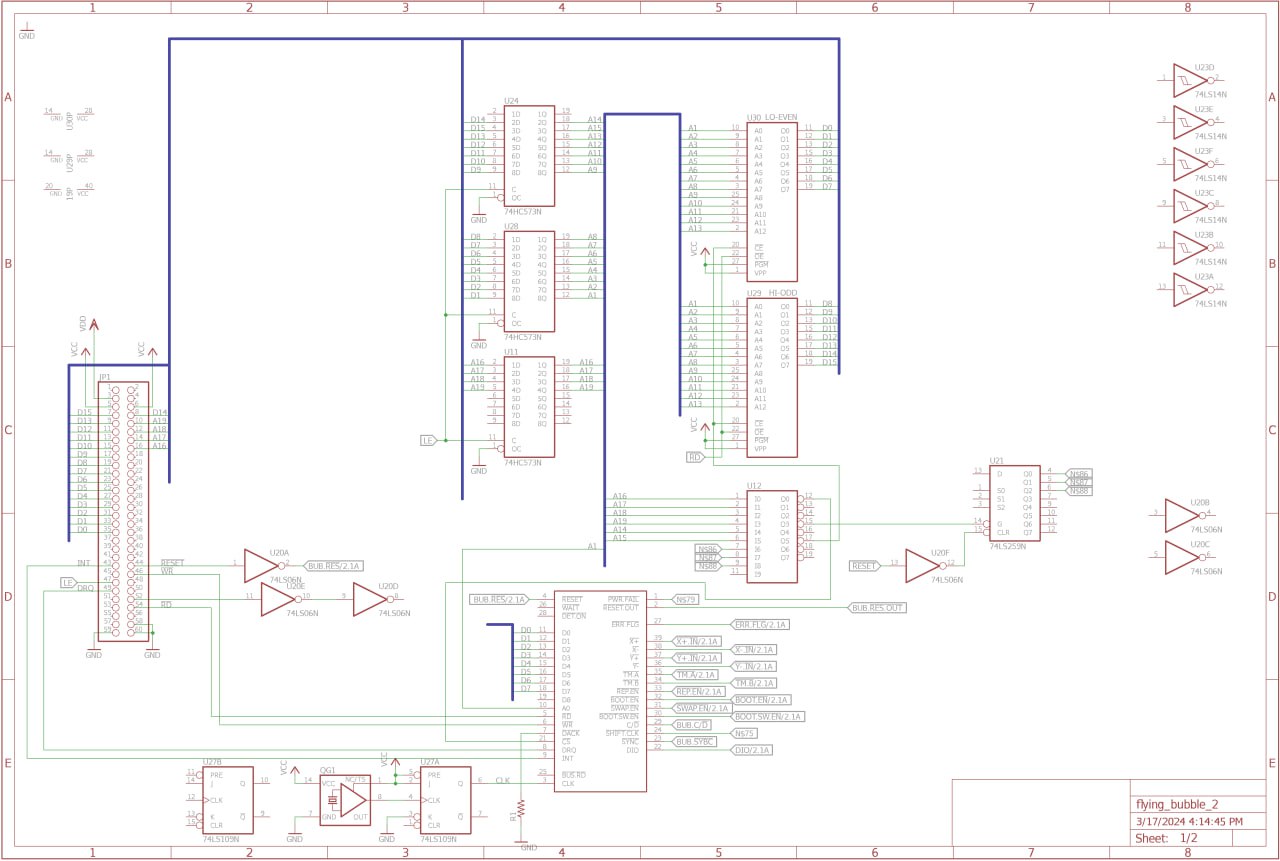Select the U29 HI-ODD memory chip
This screenshot has height=861, width=1280.
(x=771, y=378)
